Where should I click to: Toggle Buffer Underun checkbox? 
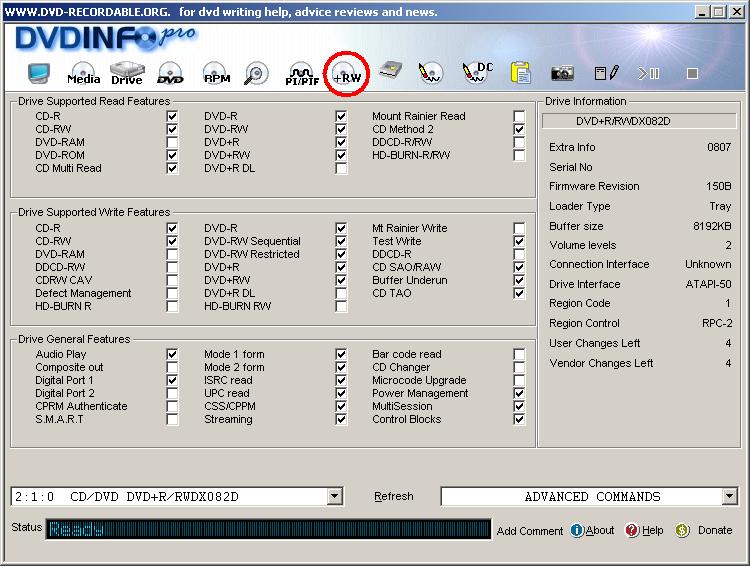[519, 280]
